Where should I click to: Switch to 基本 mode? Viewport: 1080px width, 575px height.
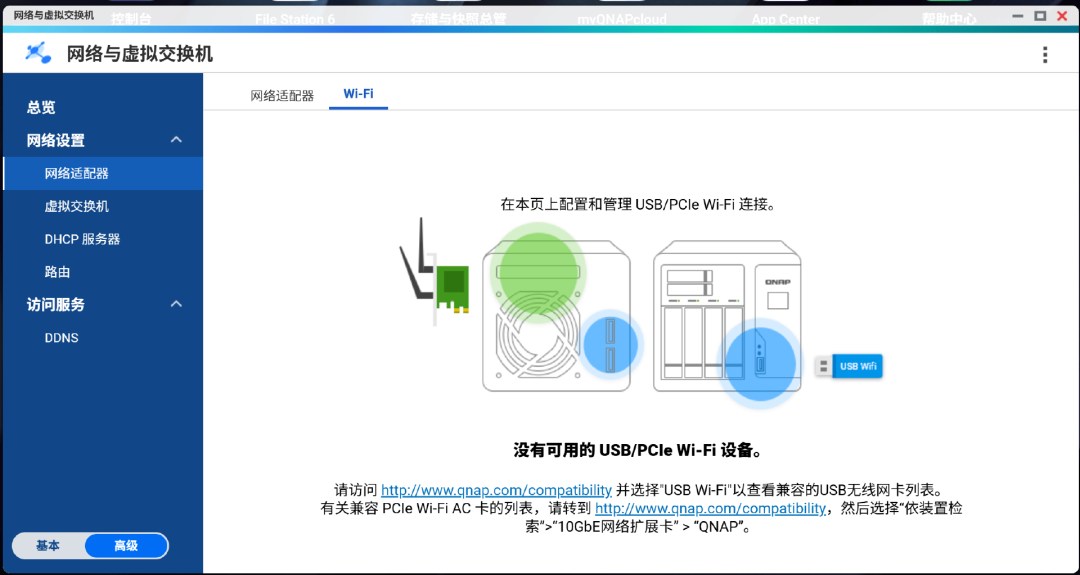(x=48, y=545)
